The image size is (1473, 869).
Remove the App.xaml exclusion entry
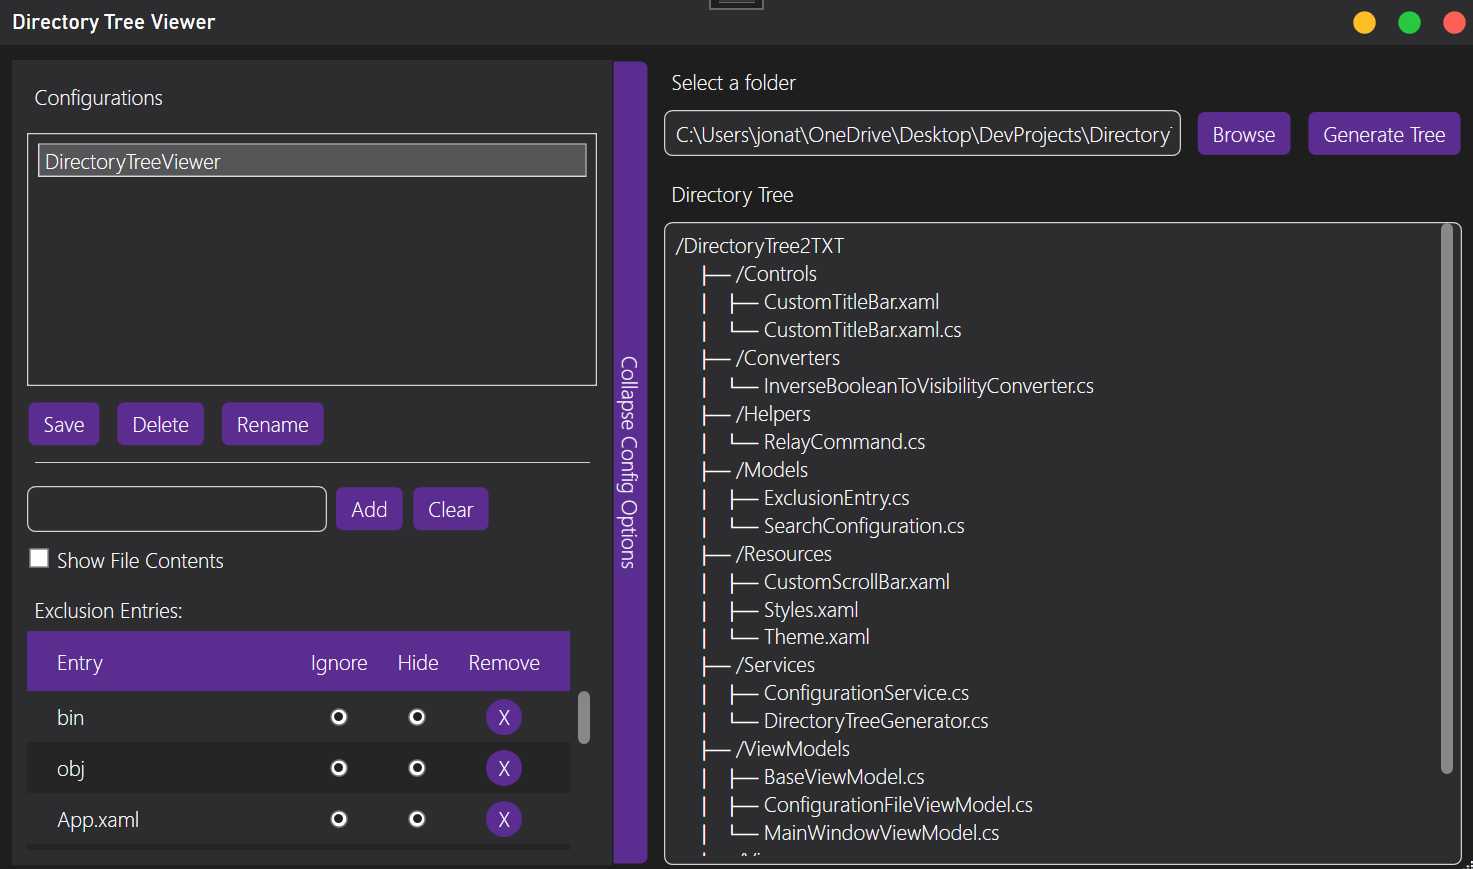[x=504, y=819]
